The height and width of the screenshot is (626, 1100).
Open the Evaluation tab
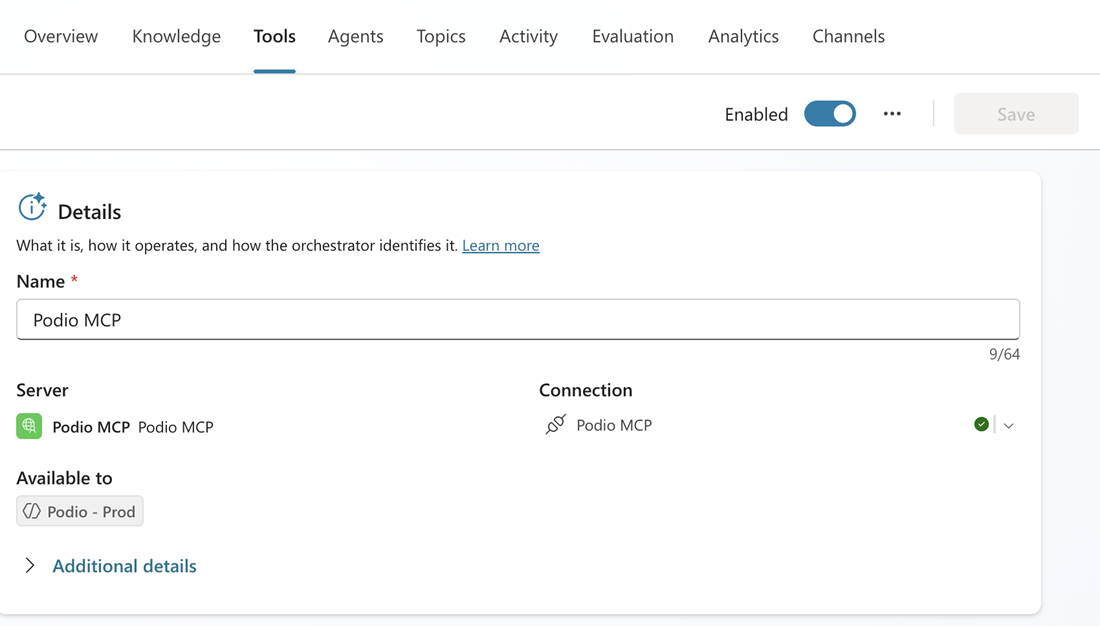pyautogui.click(x=633, y=36)
